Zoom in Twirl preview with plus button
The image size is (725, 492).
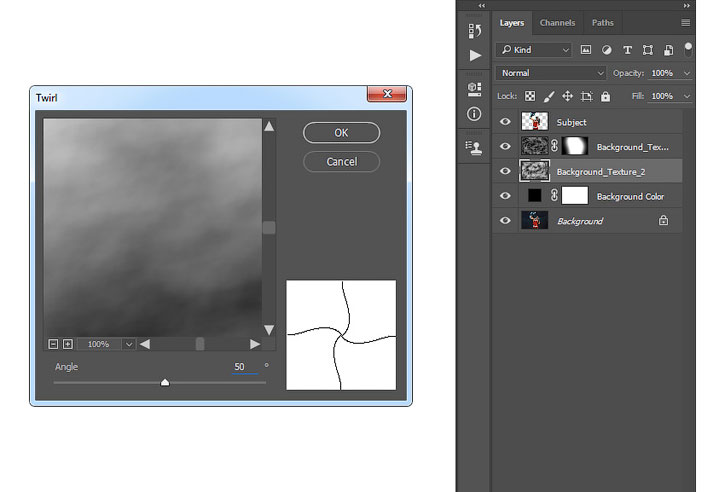[68, 344]
